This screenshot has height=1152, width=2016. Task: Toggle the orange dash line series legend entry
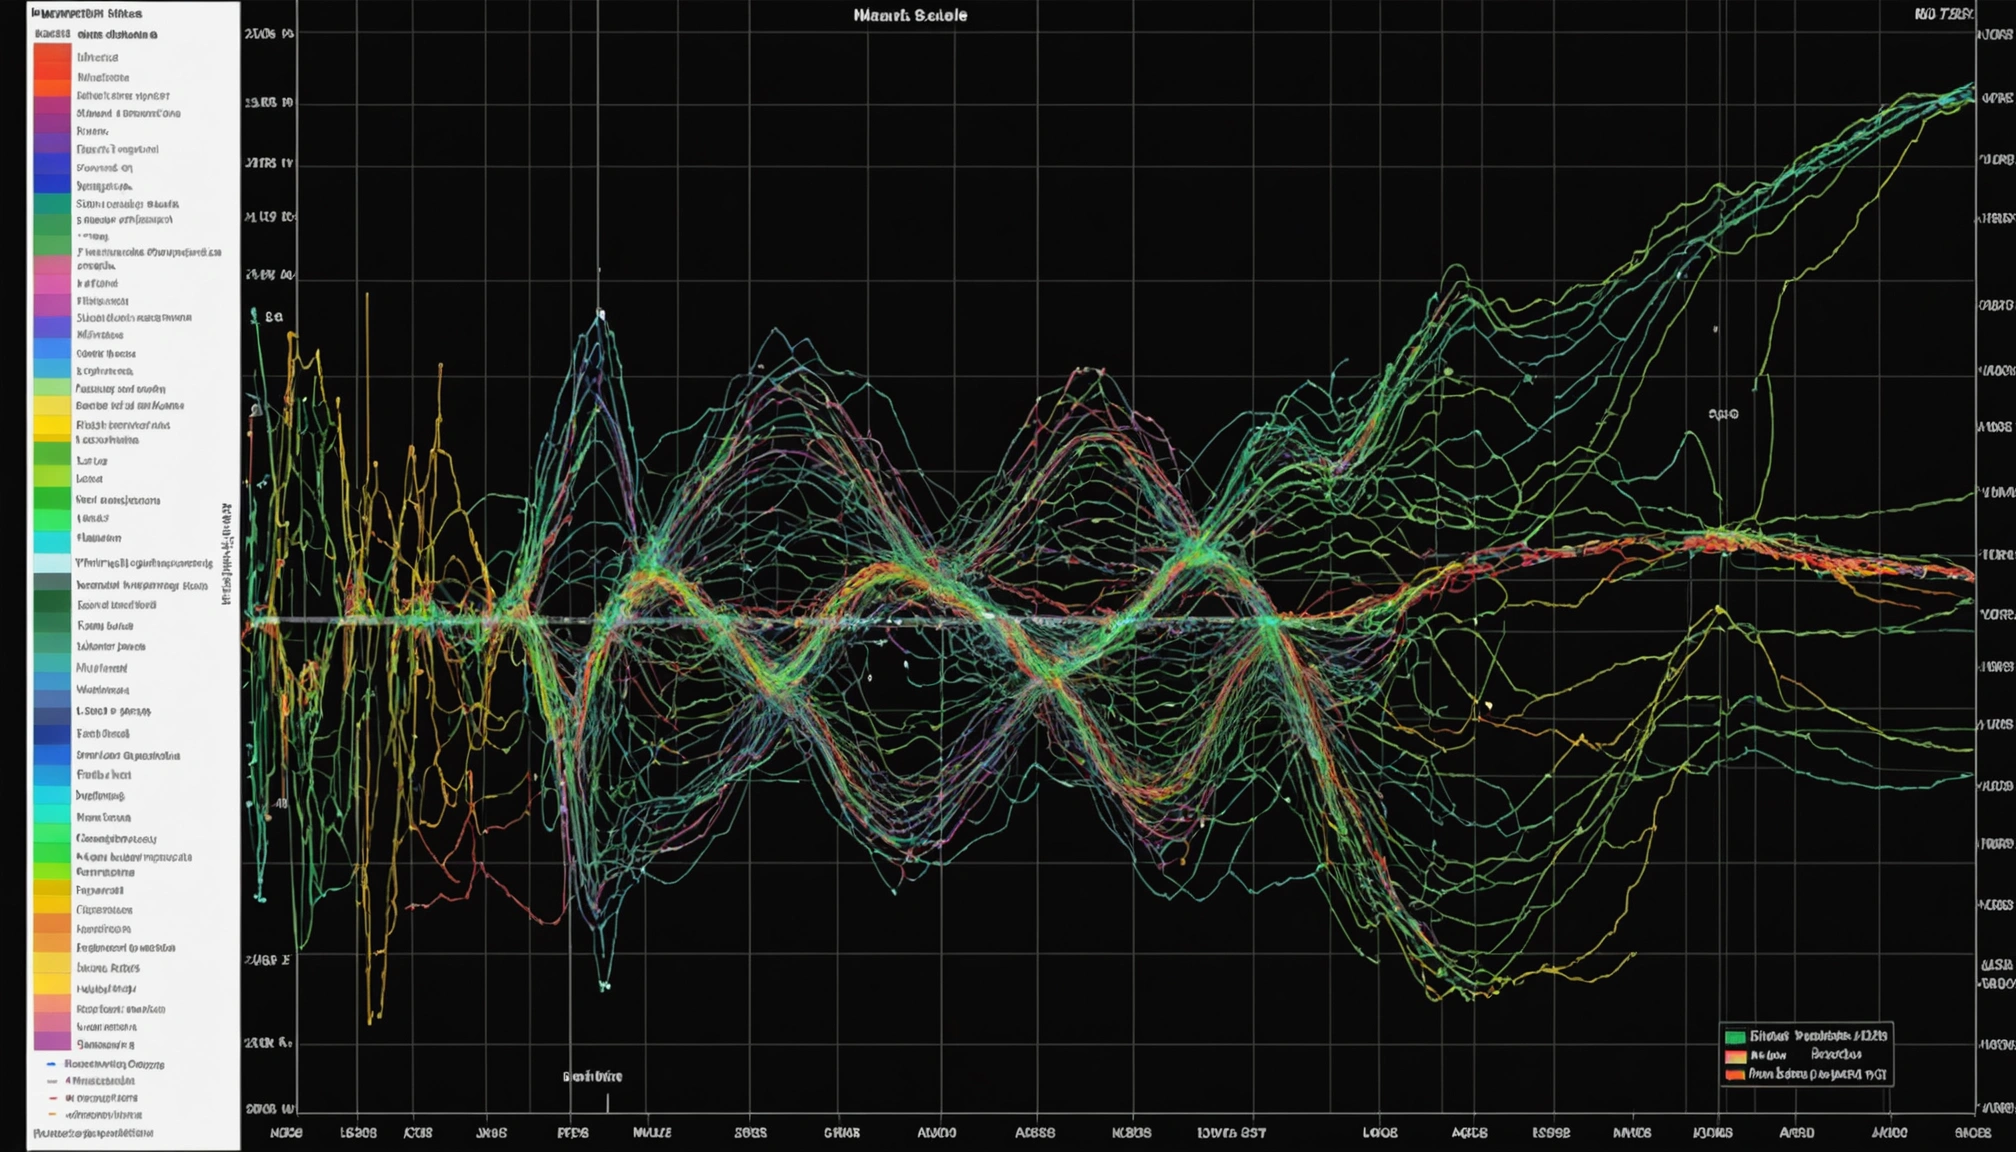coord(52,1115)
